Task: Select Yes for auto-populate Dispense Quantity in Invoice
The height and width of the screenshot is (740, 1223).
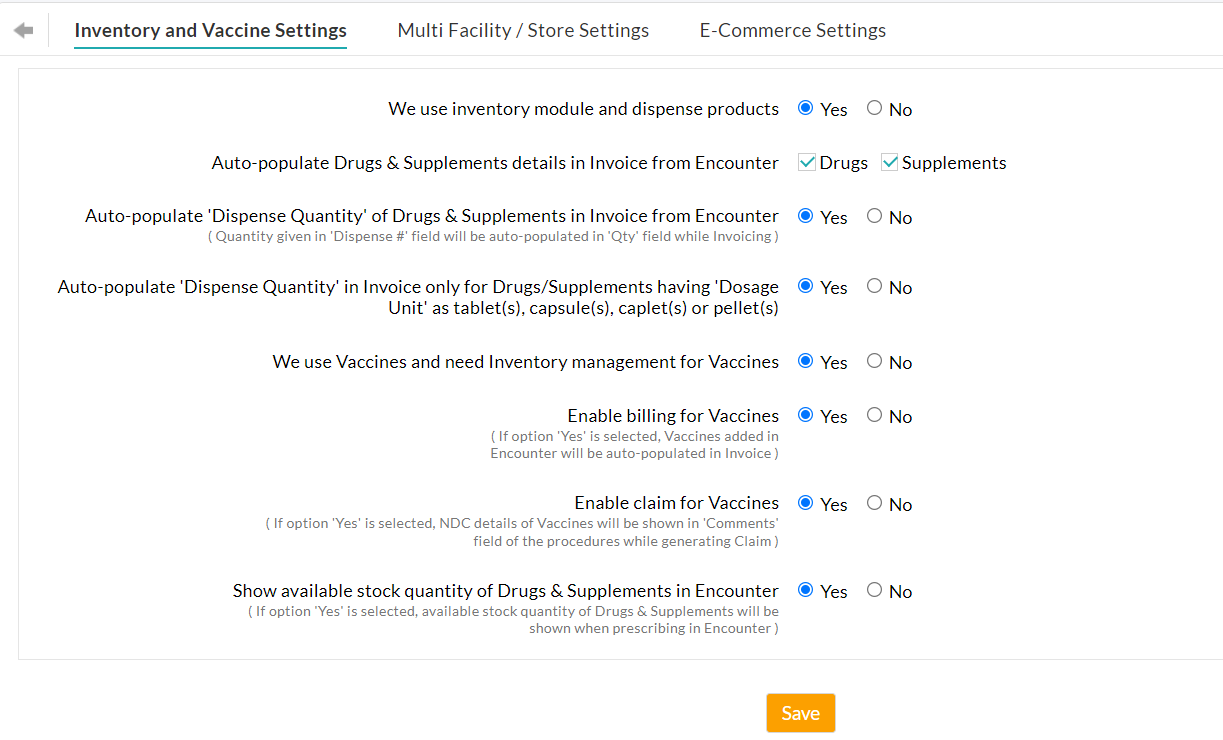Action: [806, 216]
